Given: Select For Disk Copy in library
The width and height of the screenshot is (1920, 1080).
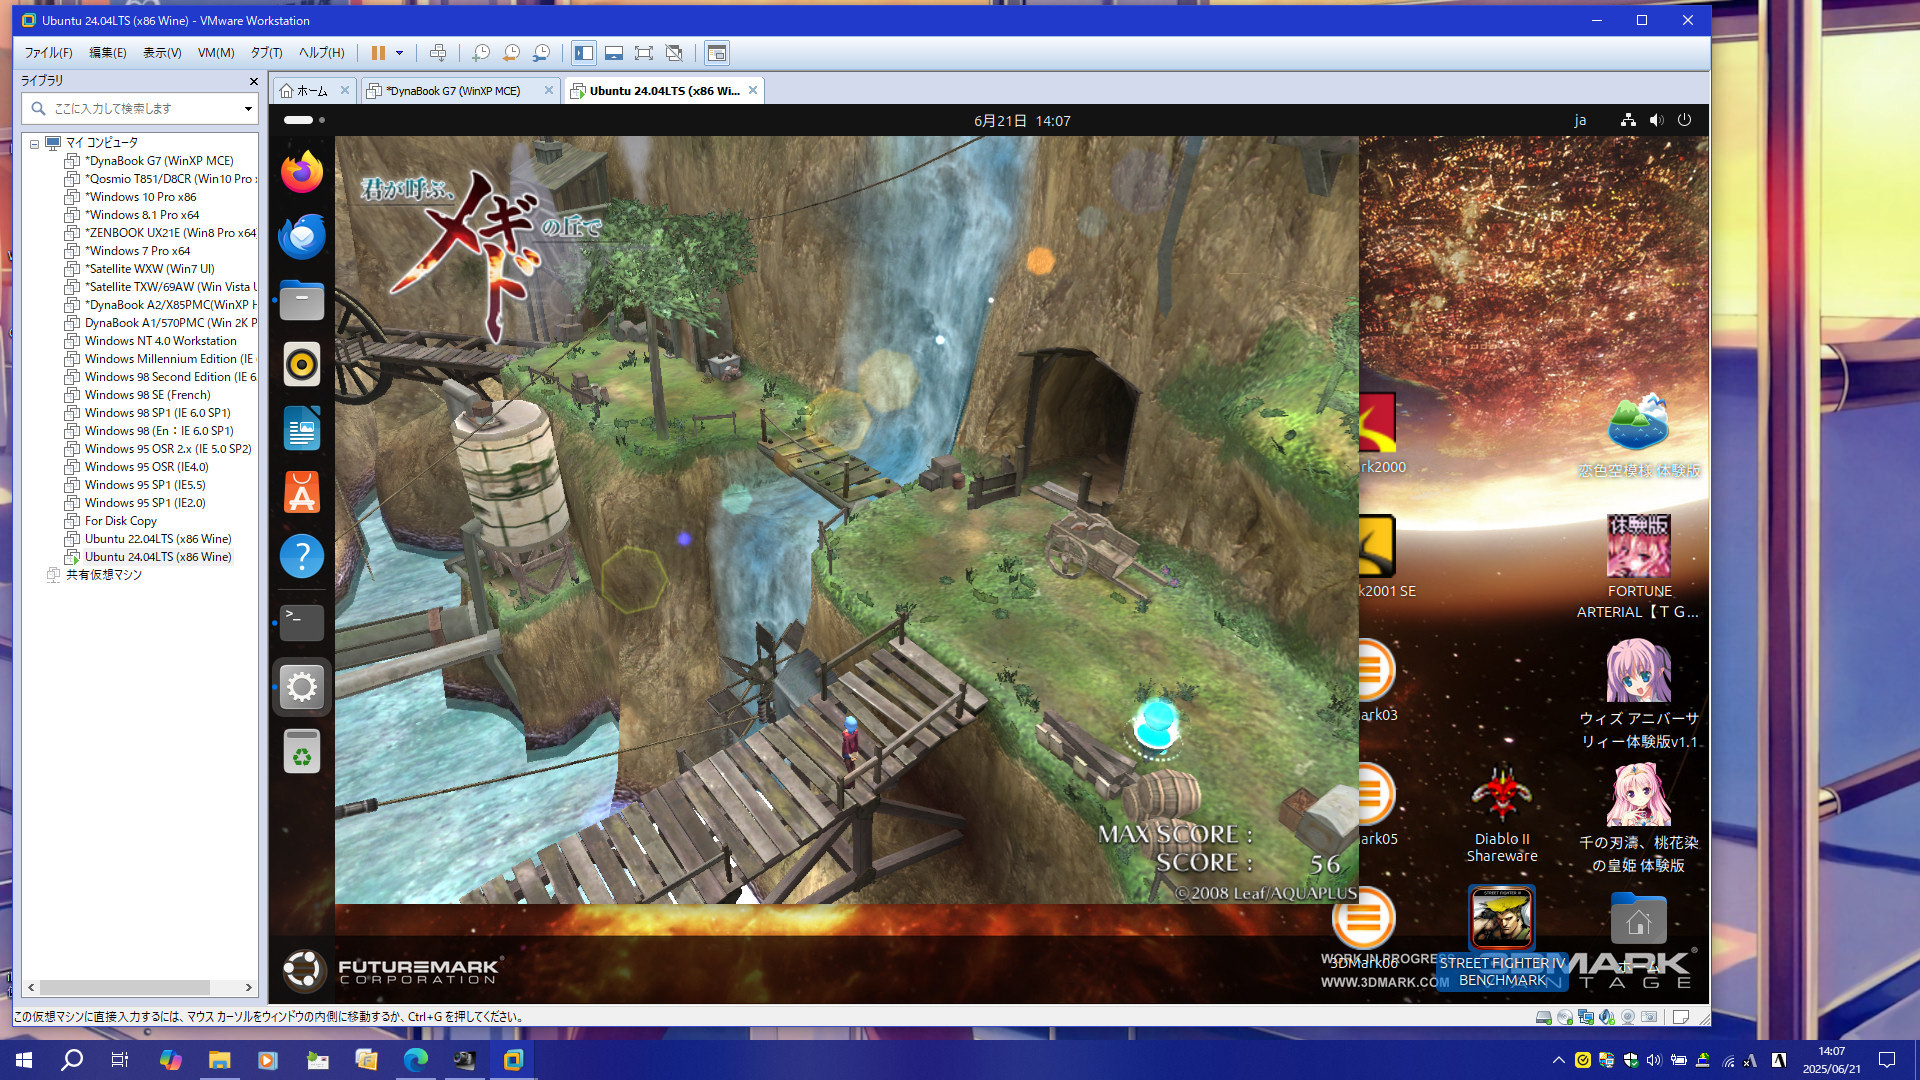Looking at the screenshot, I should coord(120,521).
